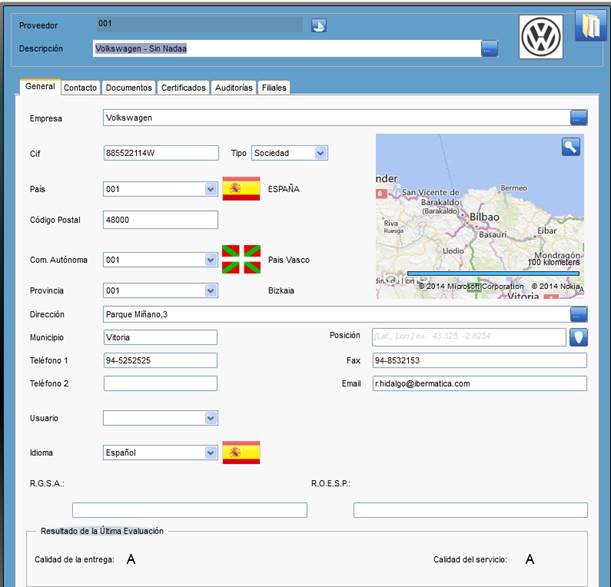Viewport: 611px width, 587px height.
Task: Open the Usuario dropdown
Action: pyautogui.click(x=210, y=418)
